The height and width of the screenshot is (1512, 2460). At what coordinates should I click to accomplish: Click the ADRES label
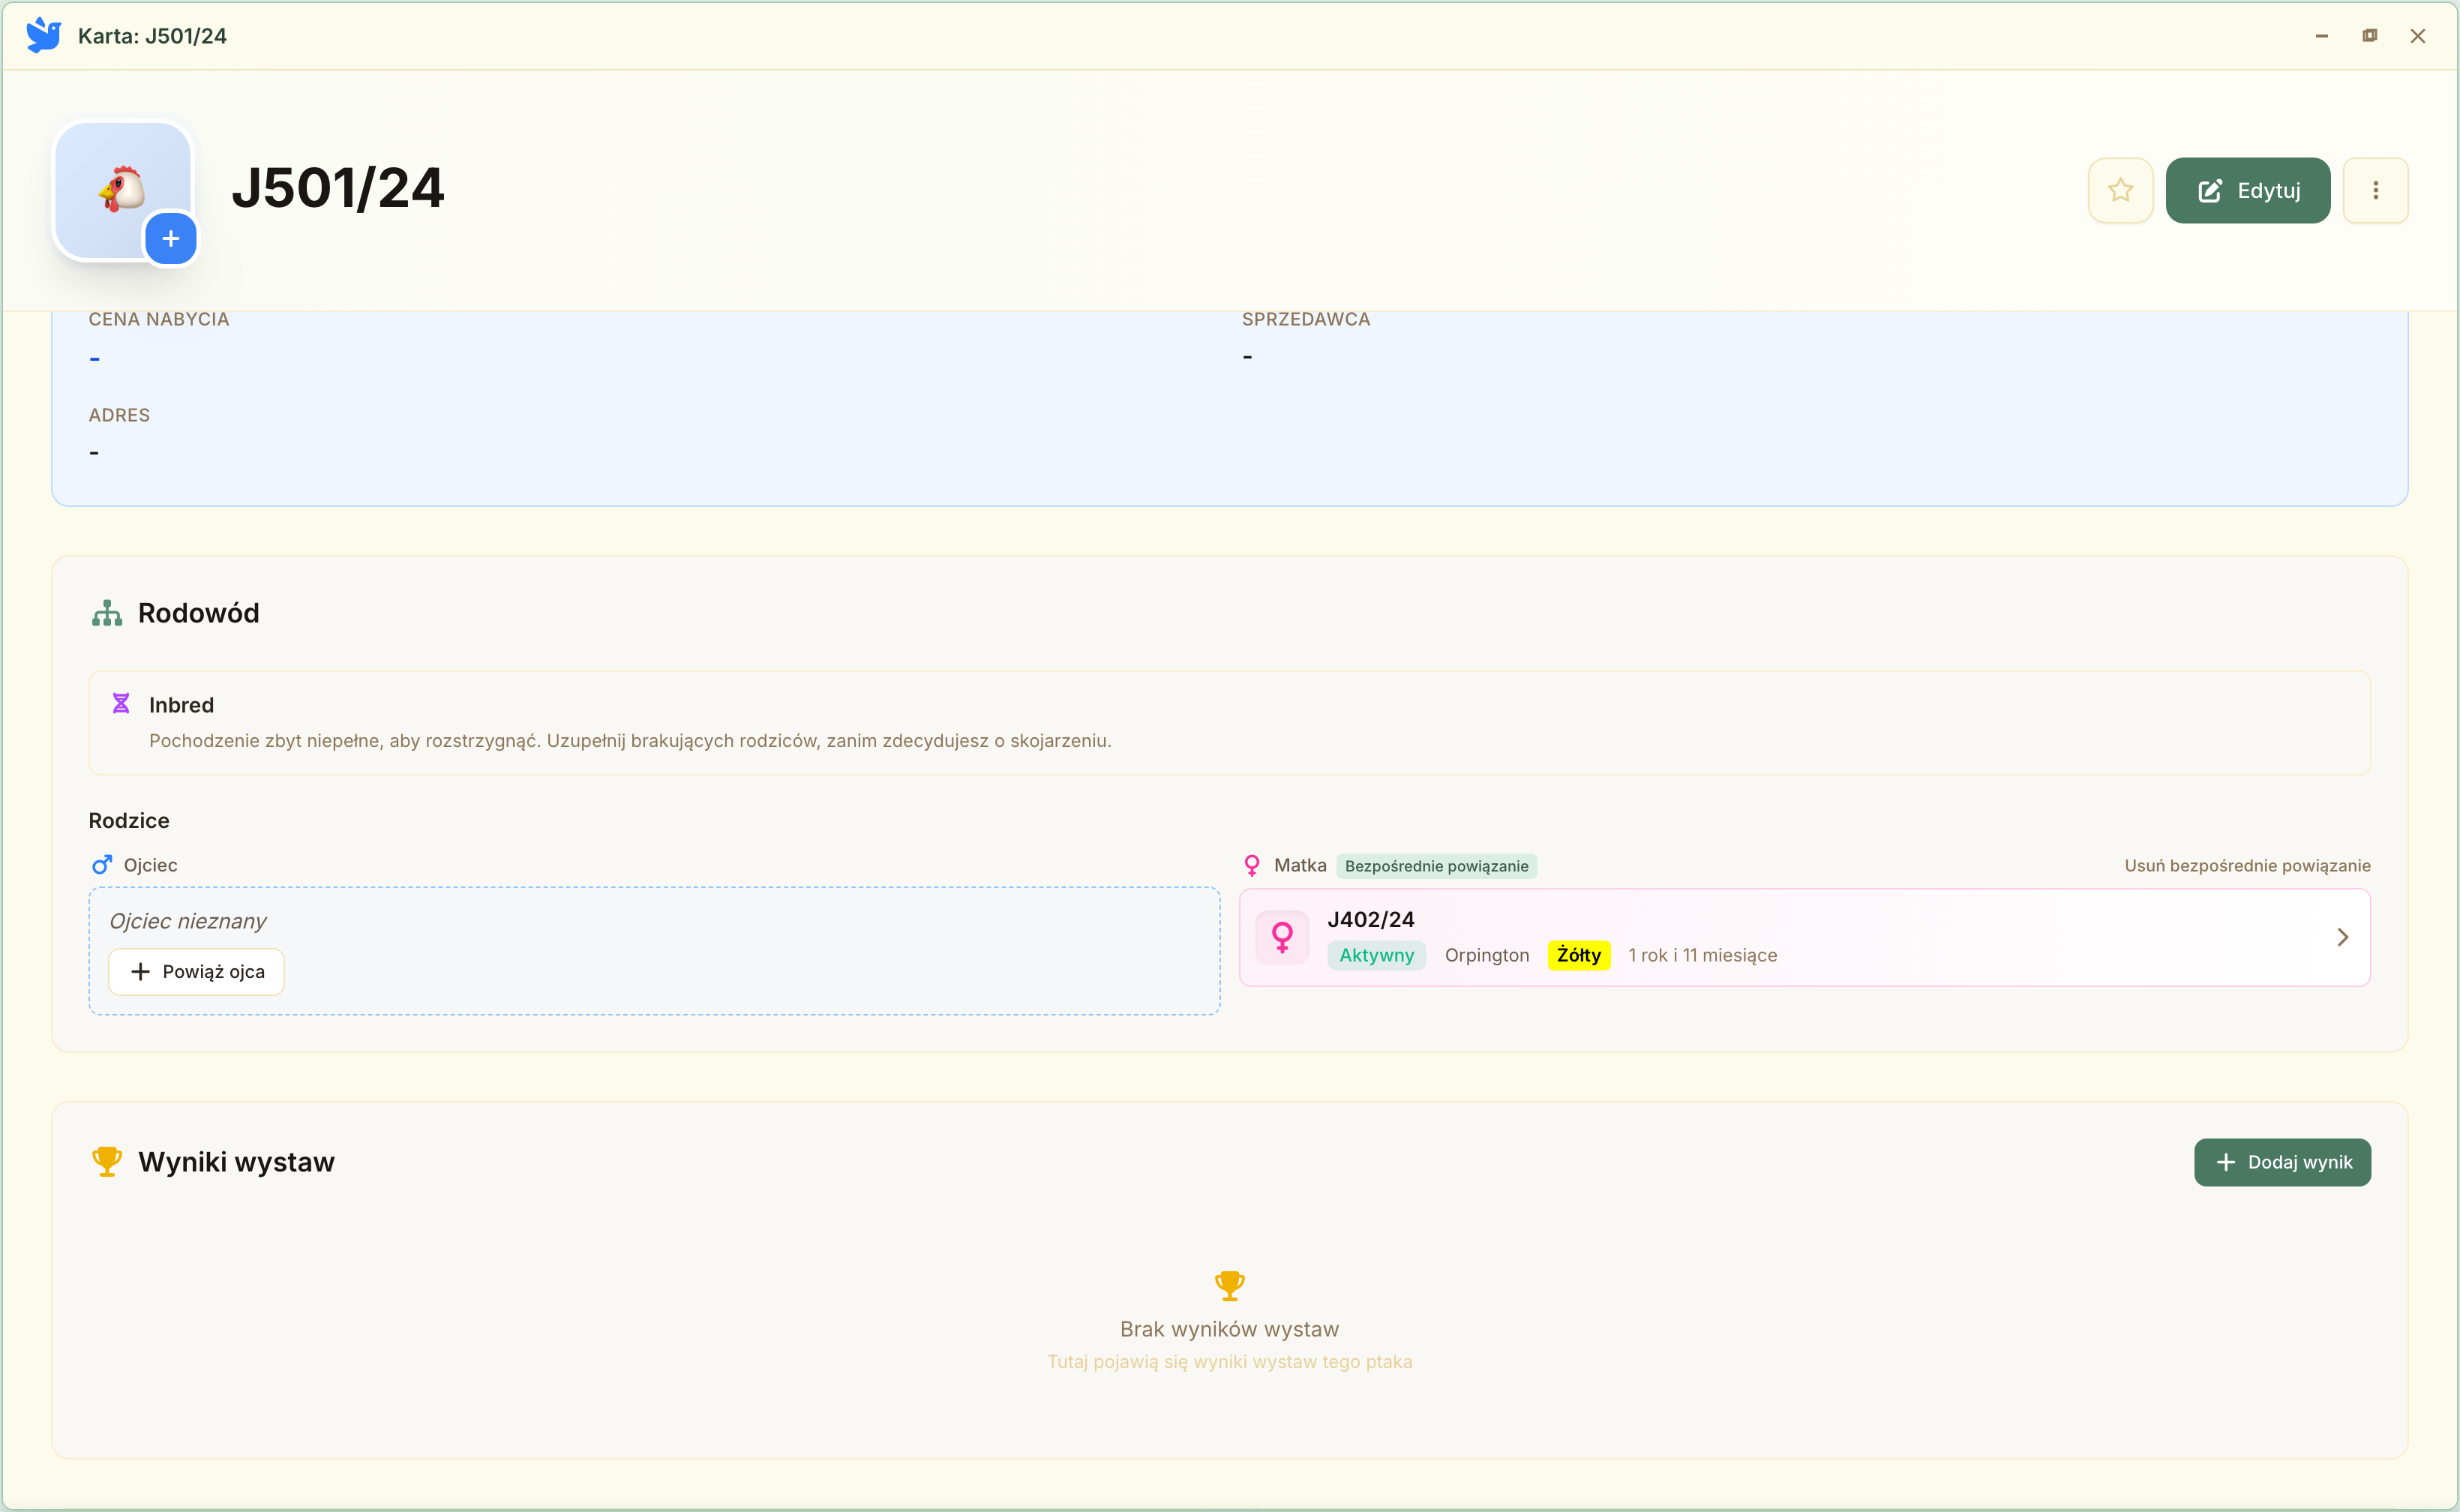tap(119, 415)
